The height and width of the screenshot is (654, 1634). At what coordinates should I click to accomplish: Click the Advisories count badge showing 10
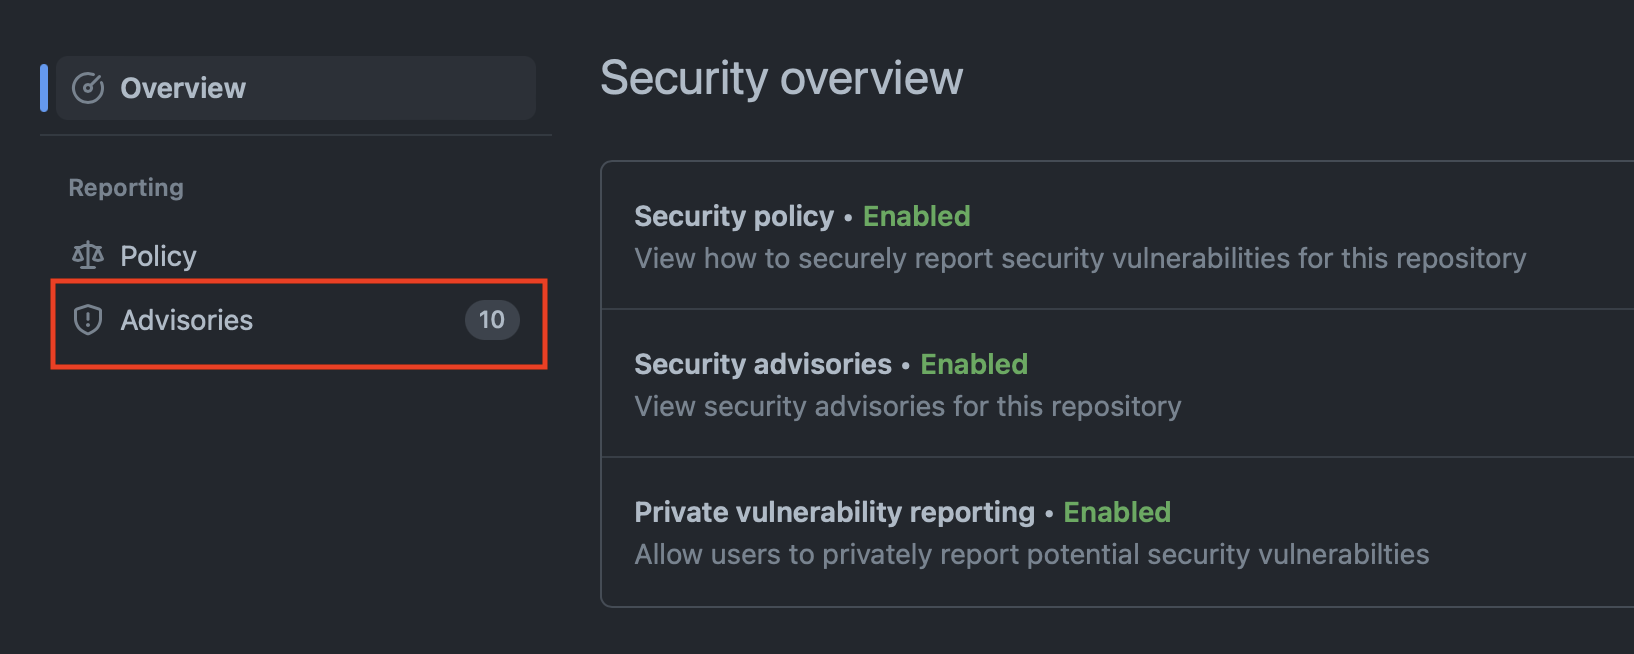(492, 320)
